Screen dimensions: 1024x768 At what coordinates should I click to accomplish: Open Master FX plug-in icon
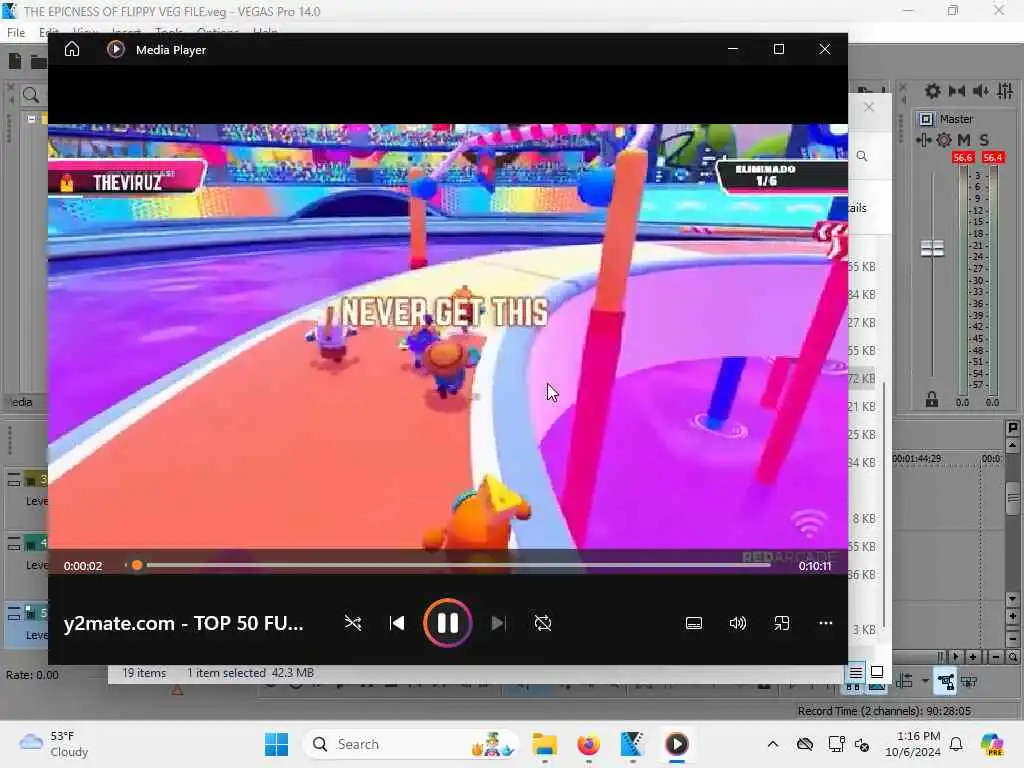(x=923, y=140)
